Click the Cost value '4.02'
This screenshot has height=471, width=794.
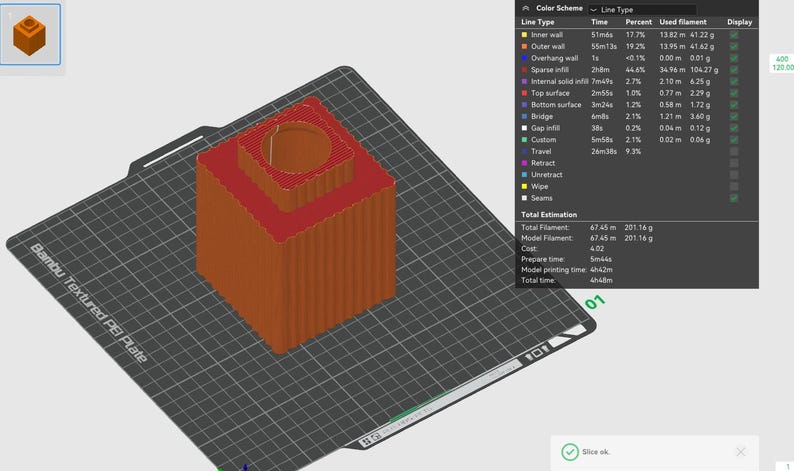[597, 249]
